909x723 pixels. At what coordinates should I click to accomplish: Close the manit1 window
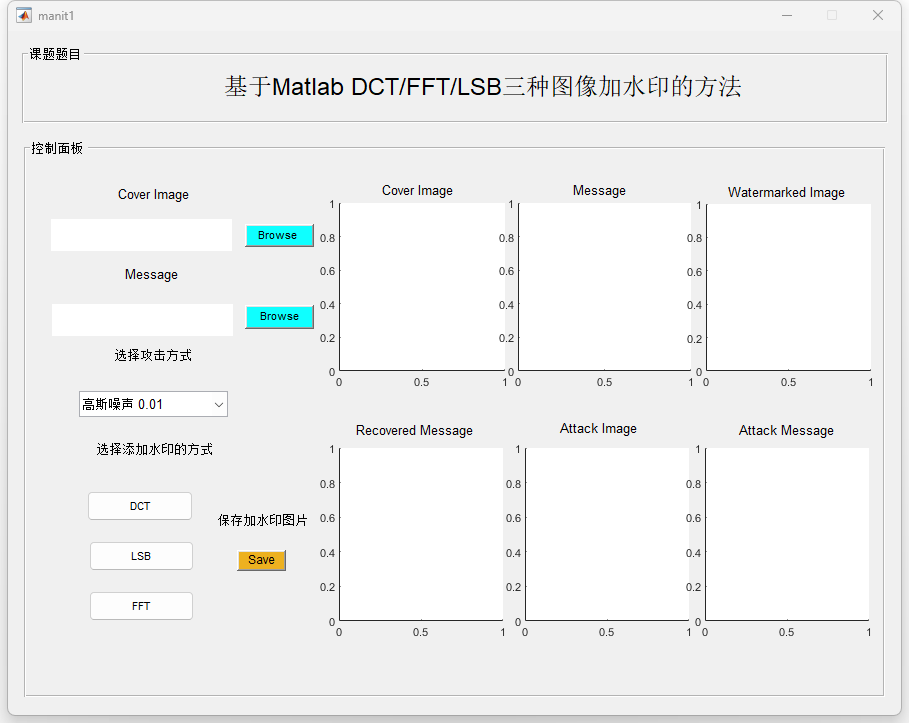point(878,16)
